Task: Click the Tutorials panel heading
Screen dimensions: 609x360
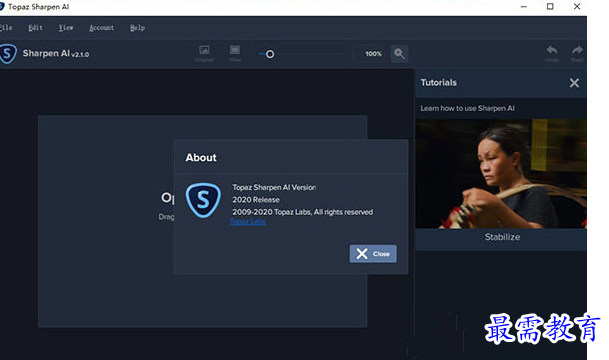Action: pos(438,82)
